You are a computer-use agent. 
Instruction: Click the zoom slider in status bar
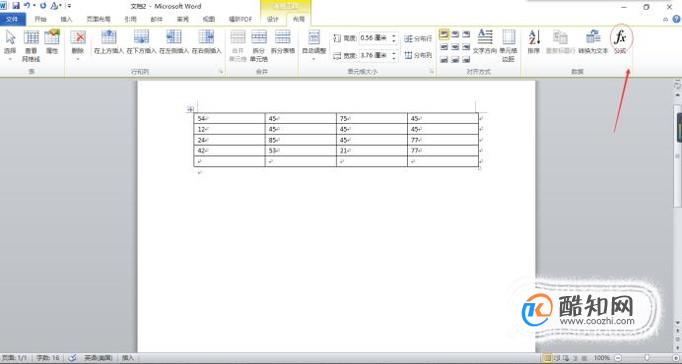coord(646,357)
